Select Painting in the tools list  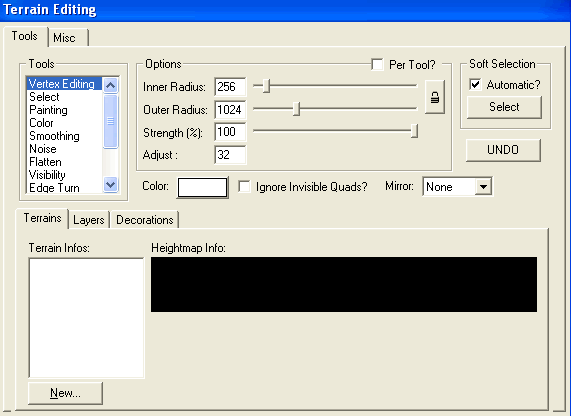[48, 110]
